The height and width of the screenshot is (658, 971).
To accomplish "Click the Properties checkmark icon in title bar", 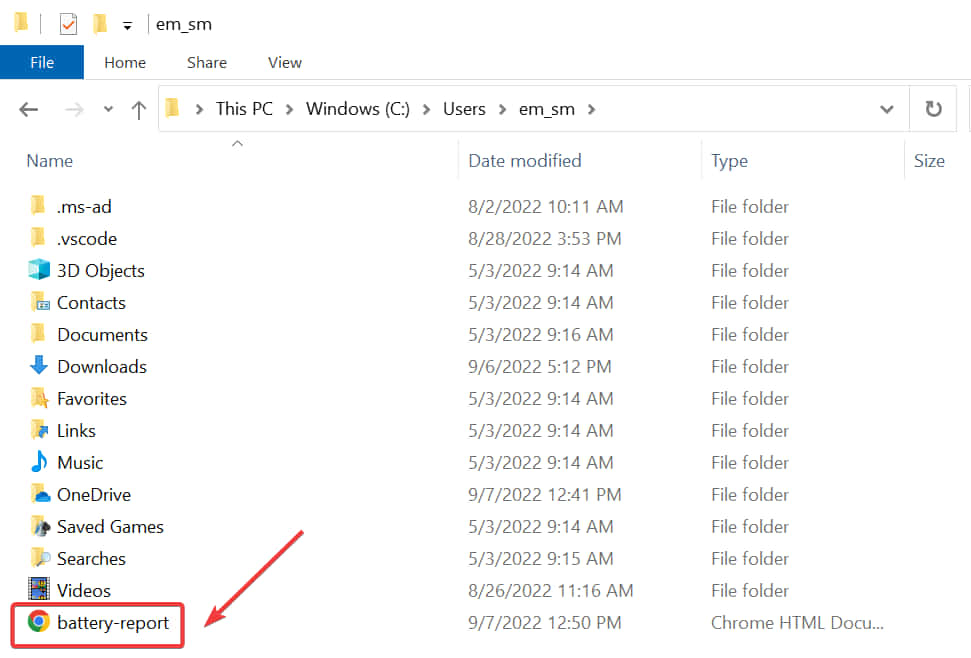I will [68, 24].
